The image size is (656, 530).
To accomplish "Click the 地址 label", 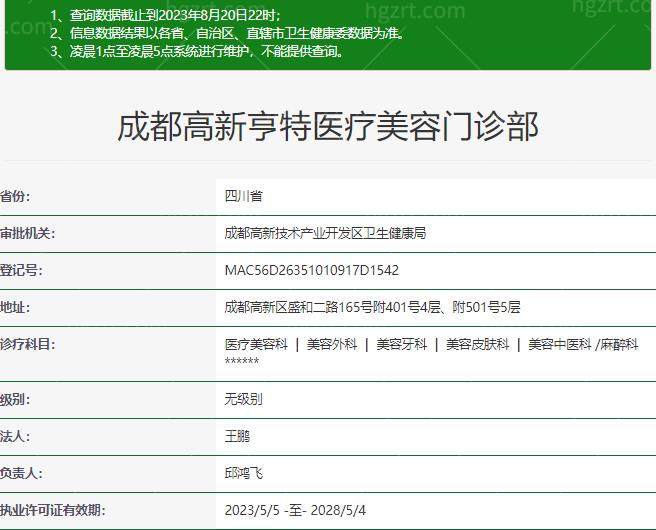I will tap(15, 307).
